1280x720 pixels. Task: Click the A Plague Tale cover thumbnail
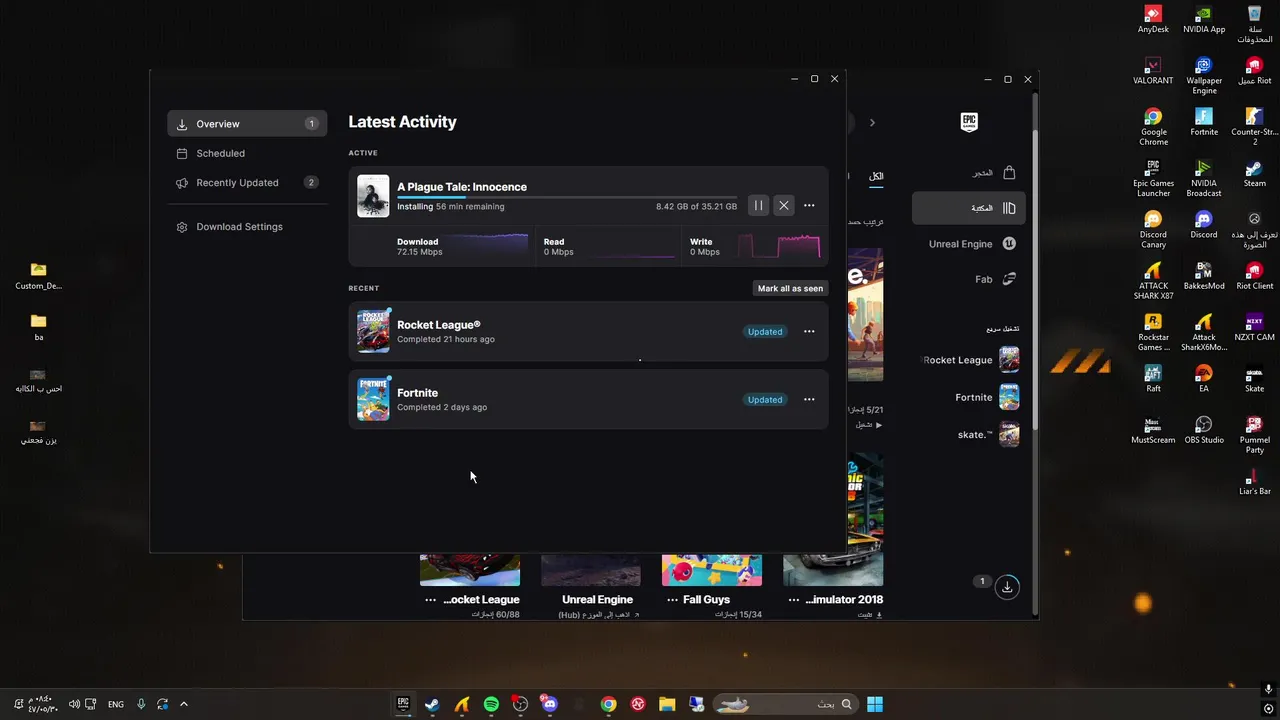(x=373, y=196)
